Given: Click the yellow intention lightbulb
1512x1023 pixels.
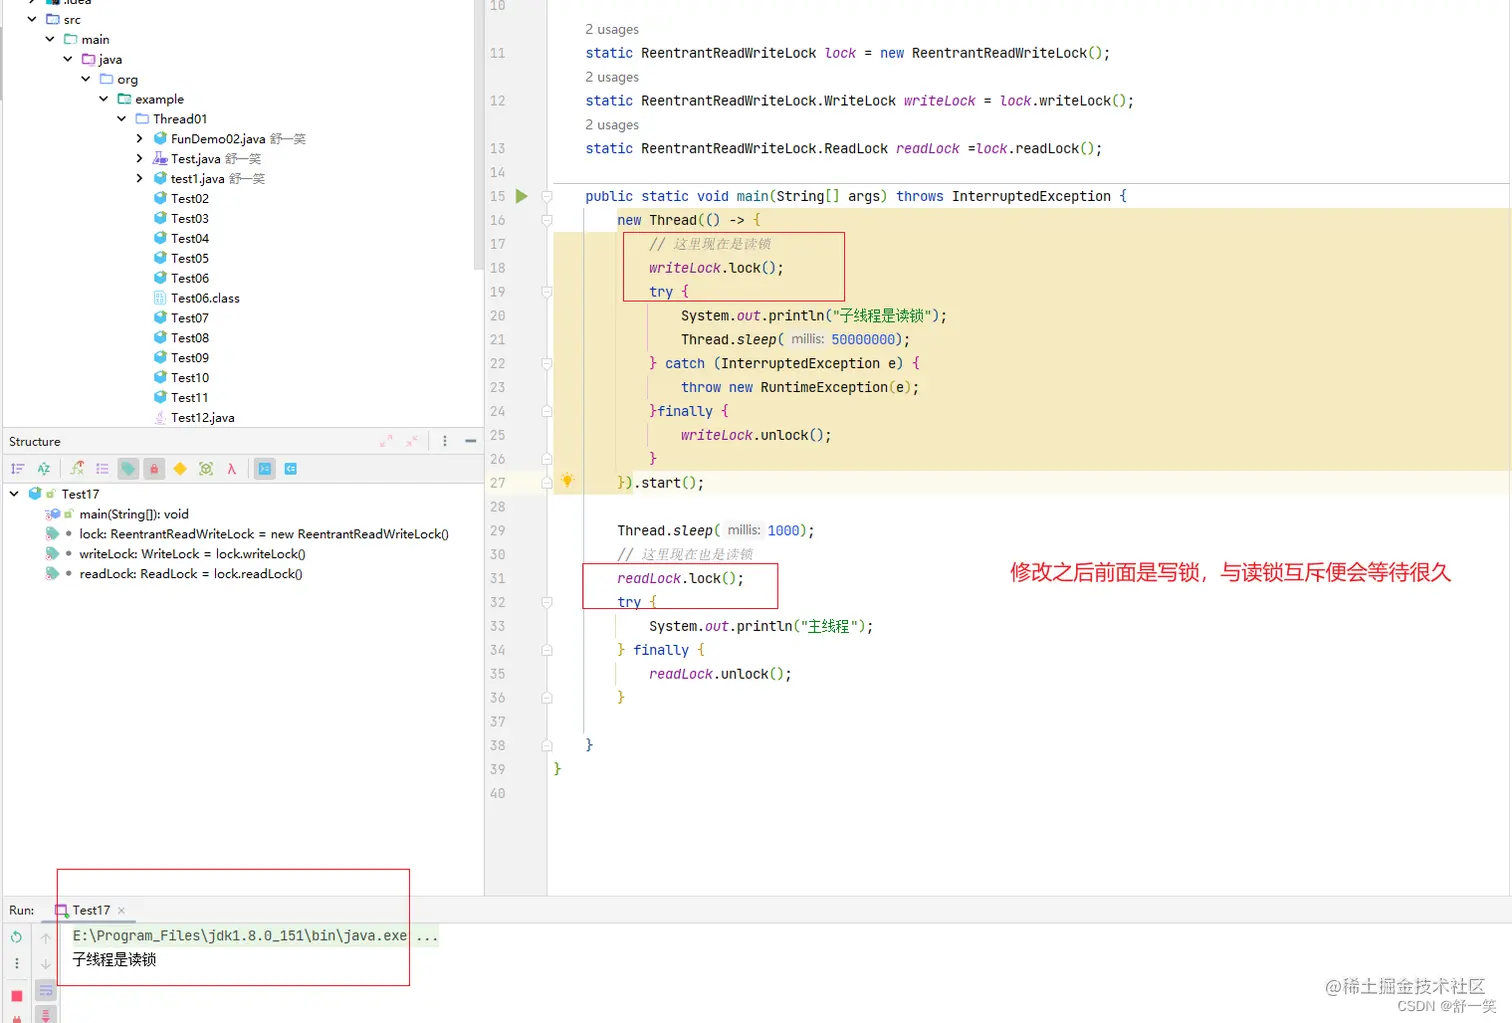Looking at the screenshot, I should point(567,481).
